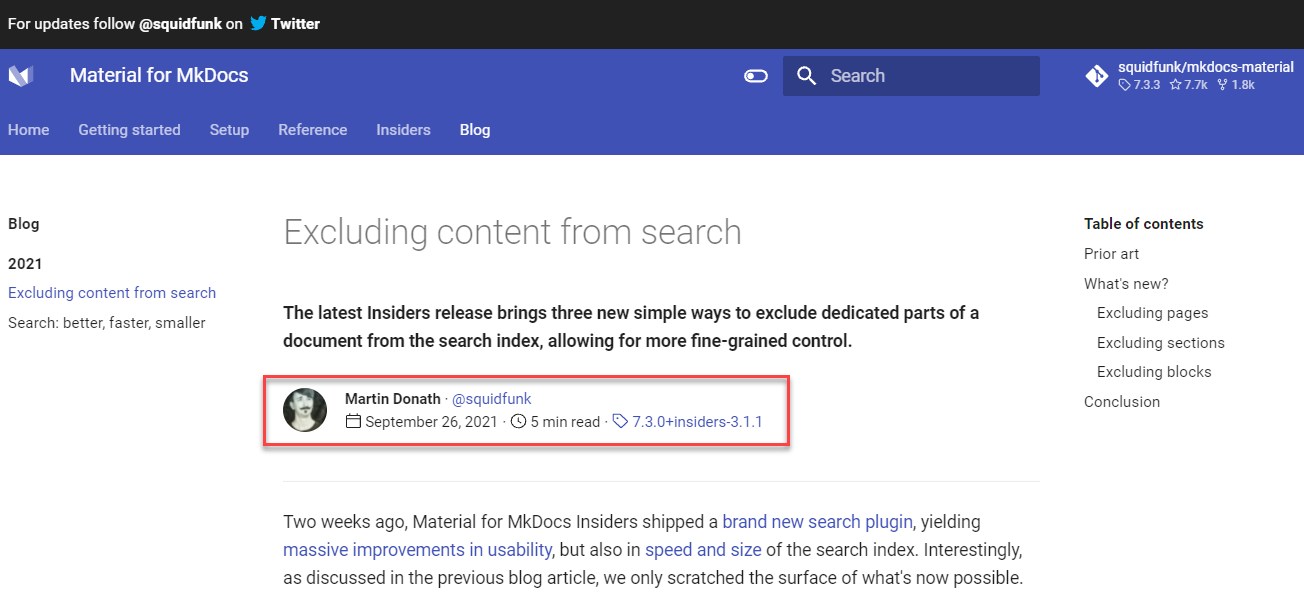Click the page heading Excluding content from search
Screen dimensions: 1304x594
pos(512,232)
